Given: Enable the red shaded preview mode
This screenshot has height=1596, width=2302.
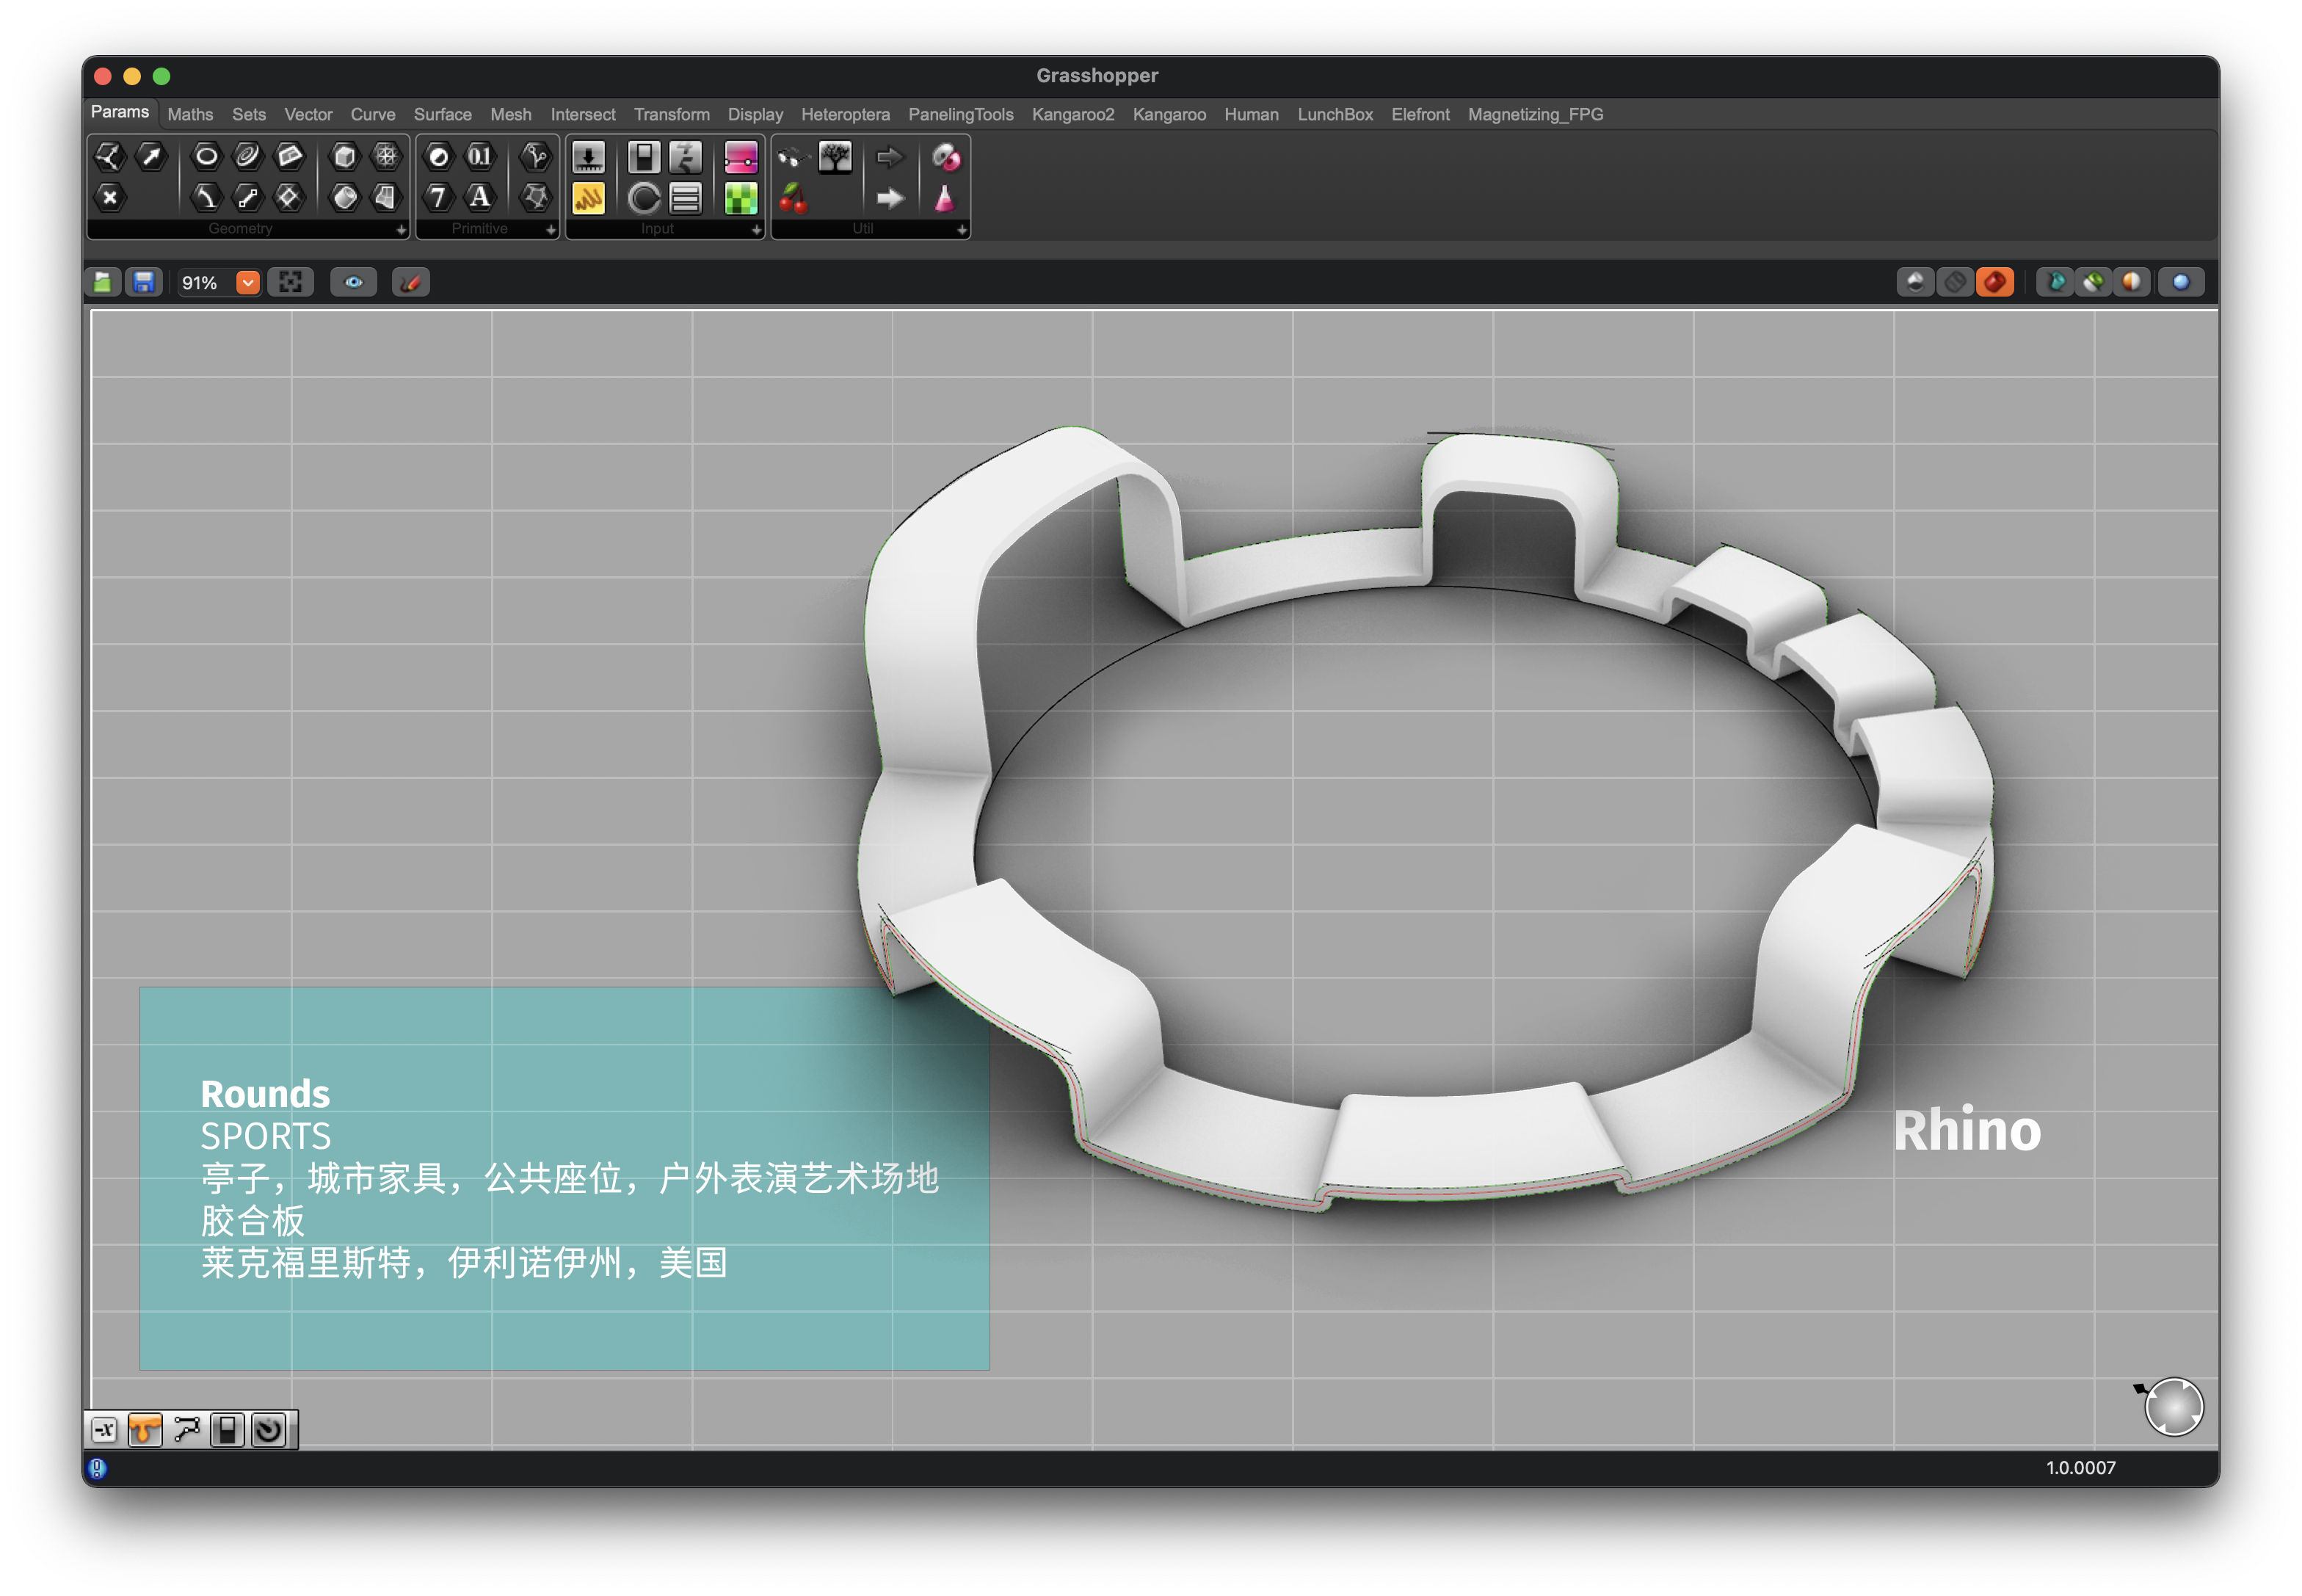Looking at the screenshot, I should (1994, 283).
